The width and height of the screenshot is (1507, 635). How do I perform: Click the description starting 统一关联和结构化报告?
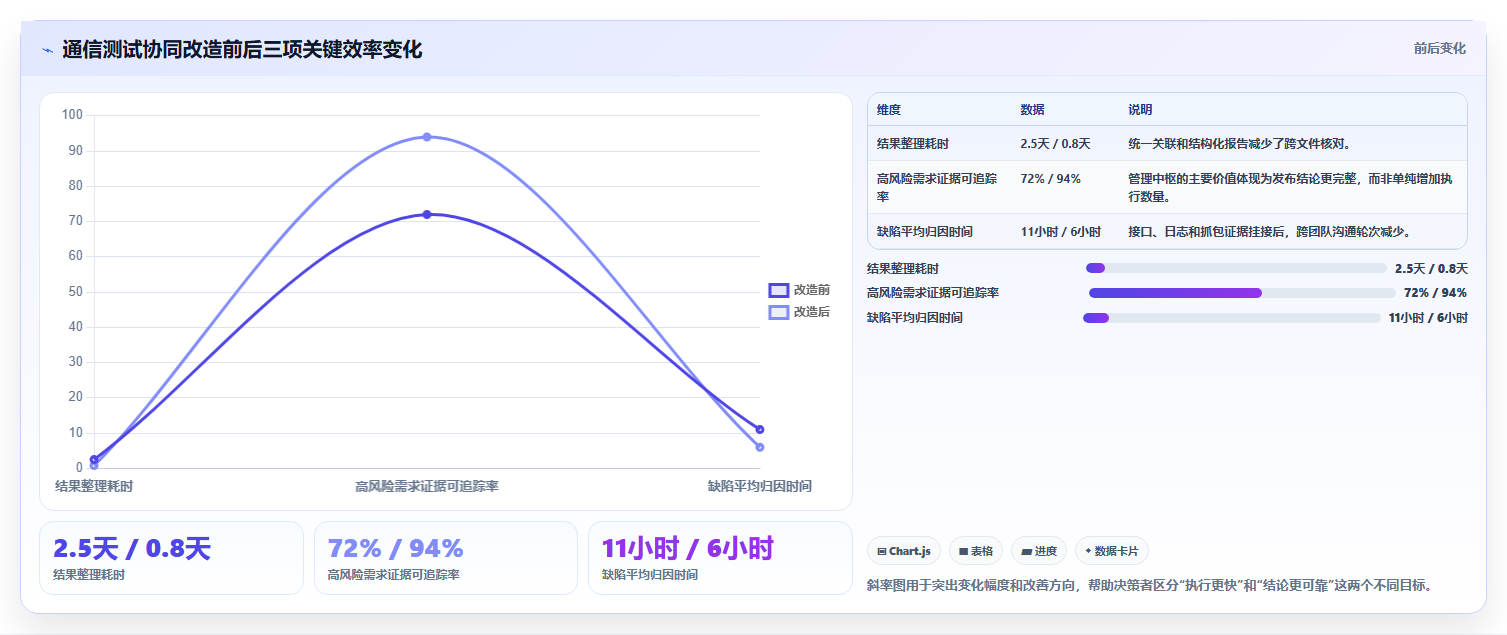[x=1241, y=144]
